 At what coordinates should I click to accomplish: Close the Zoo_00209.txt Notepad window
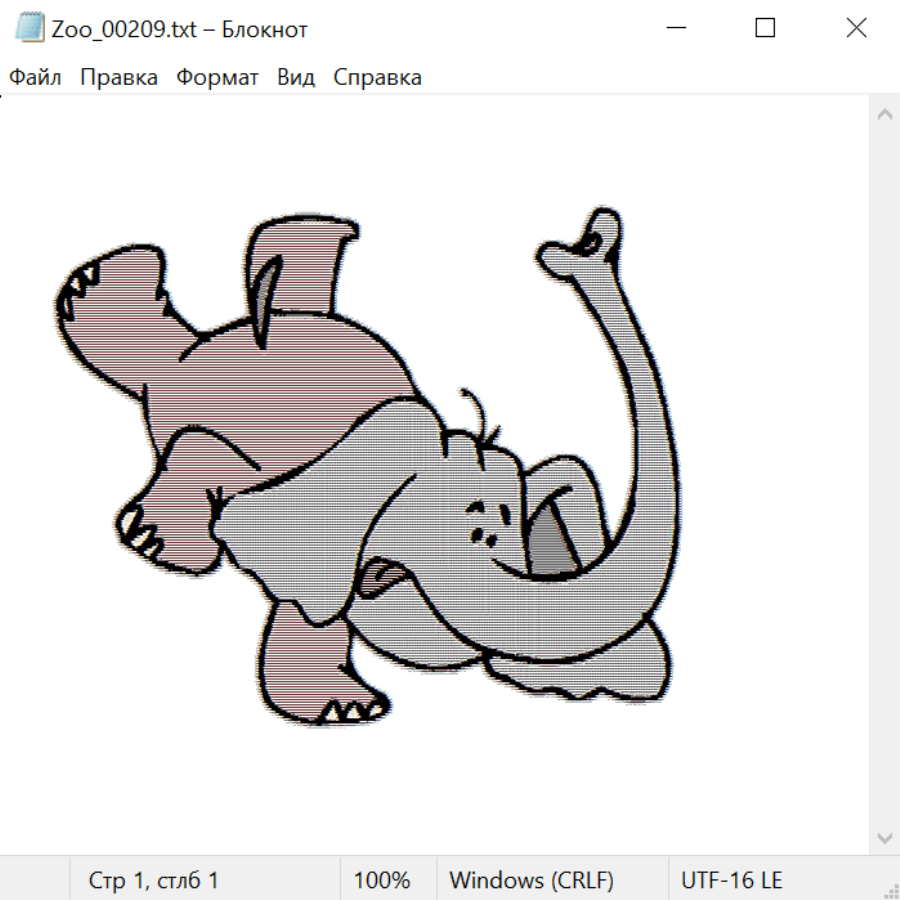click(856, 28)
